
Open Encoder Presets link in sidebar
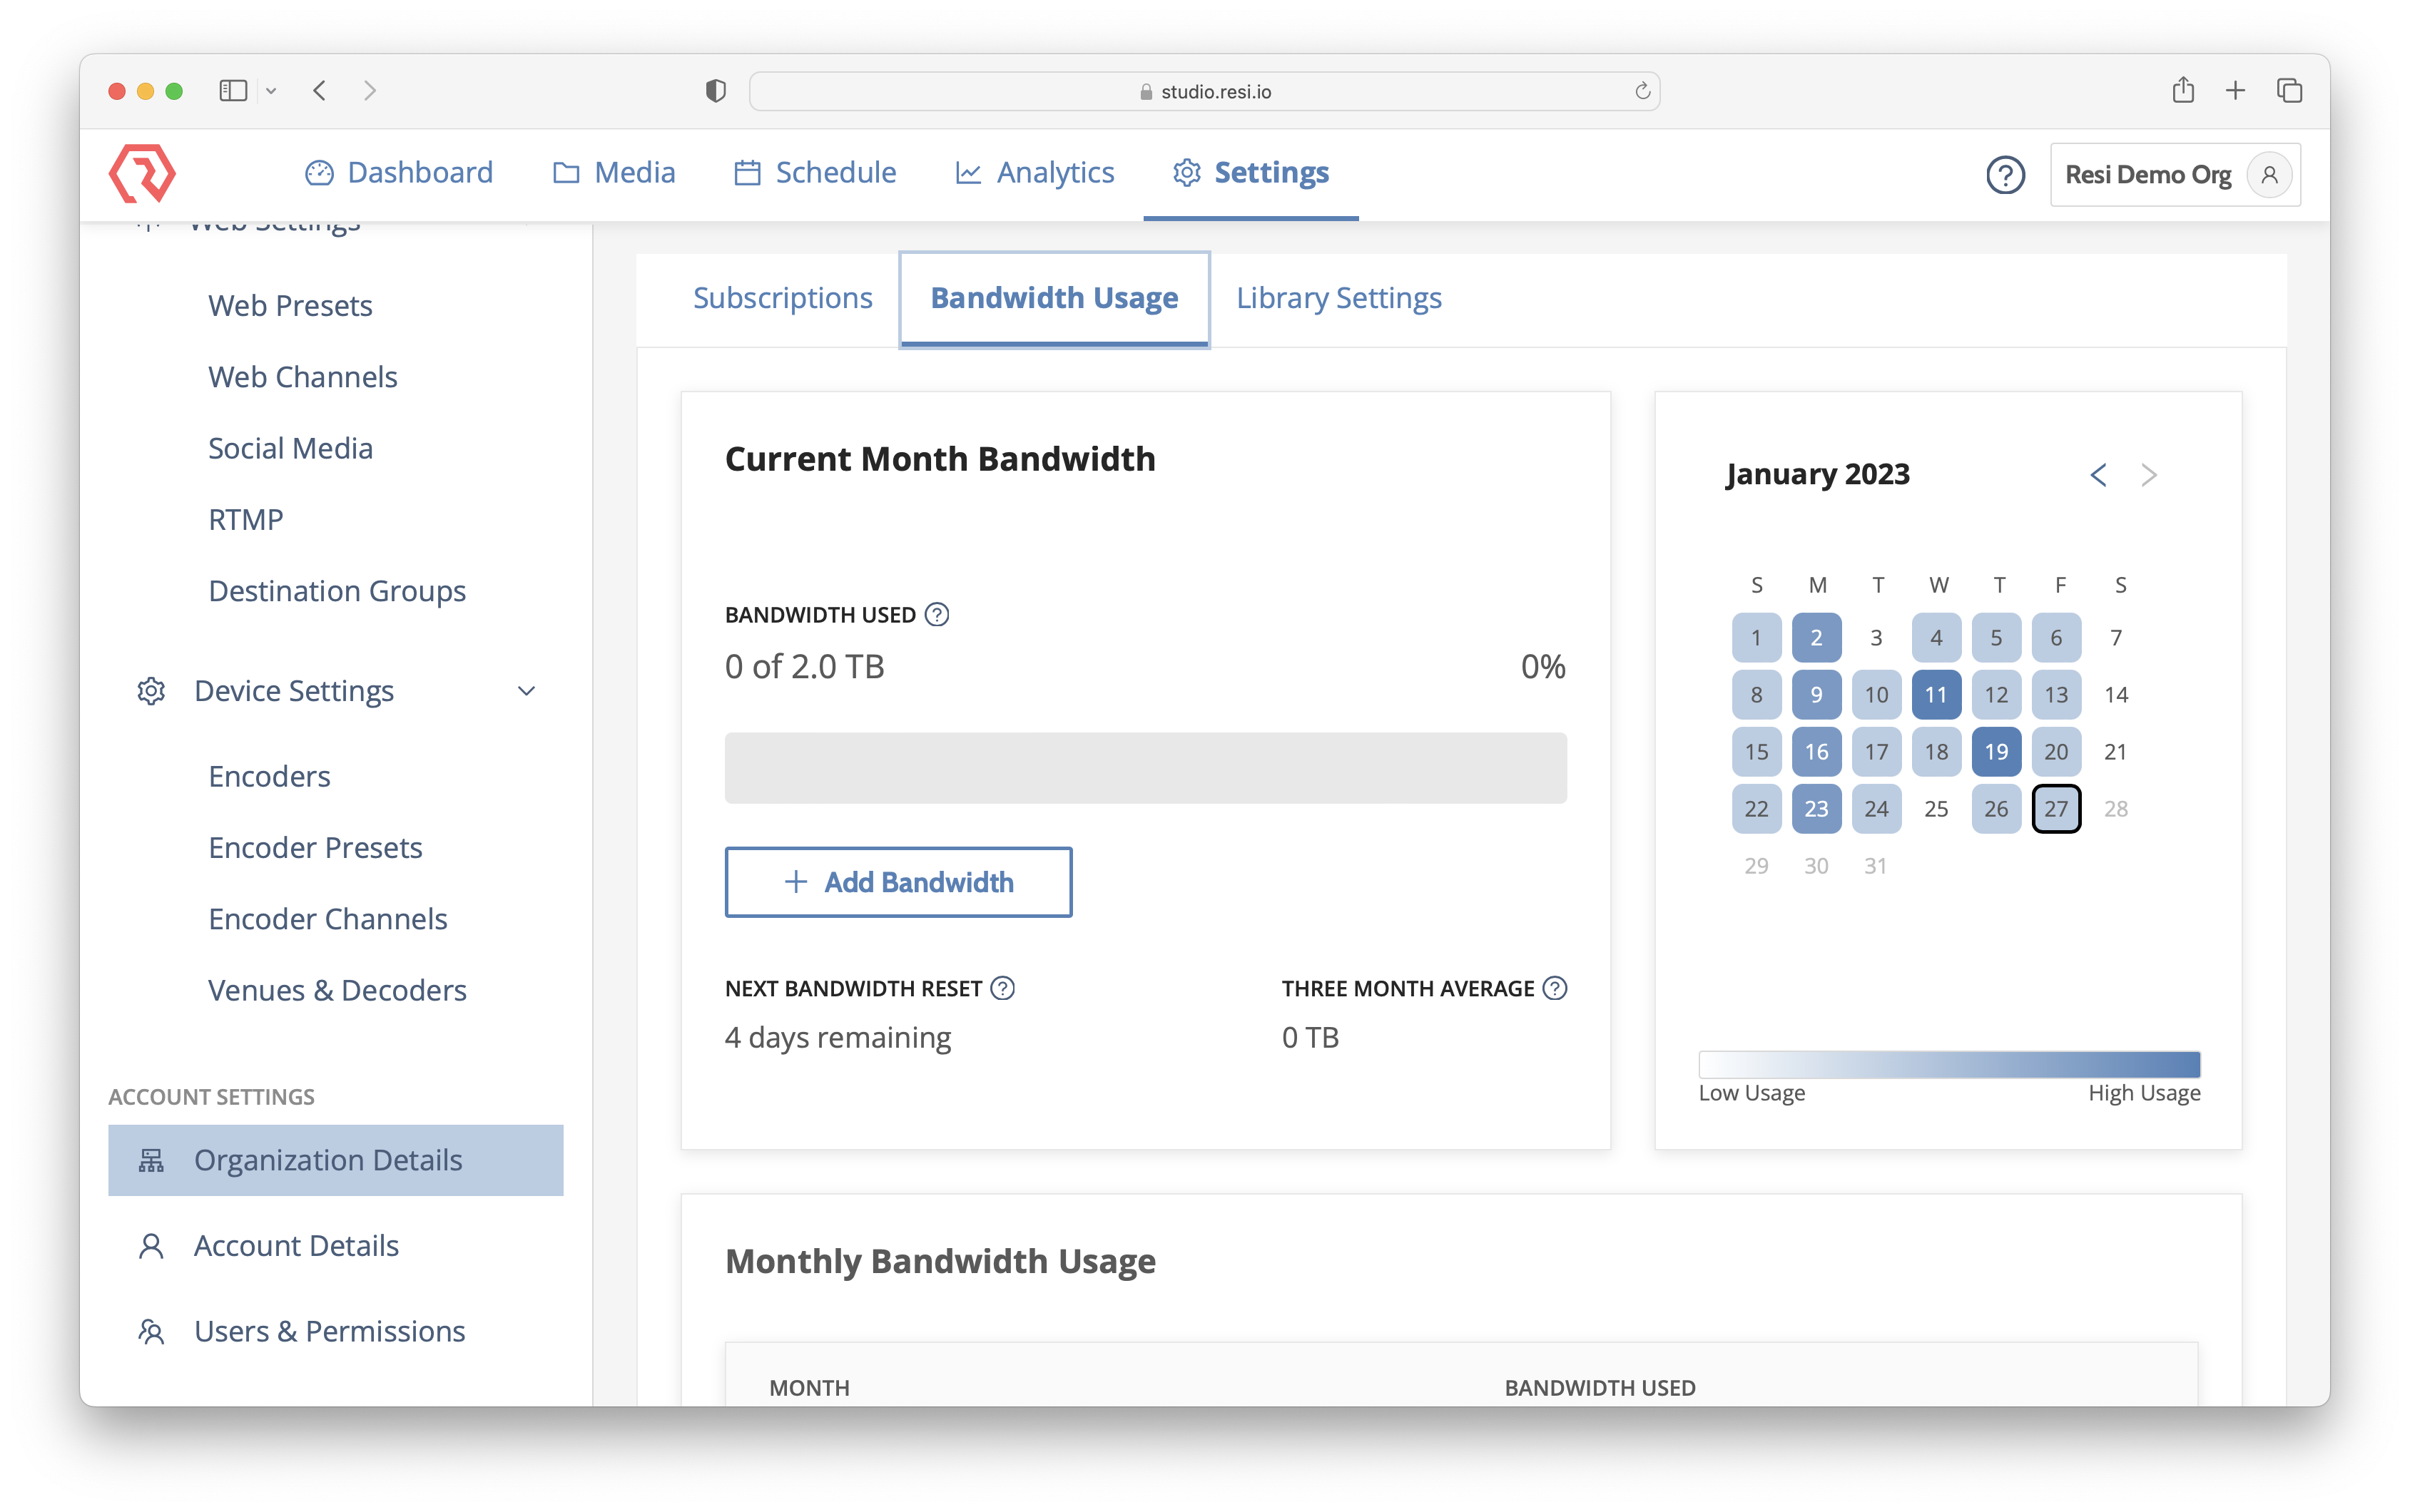coord(315,847)
